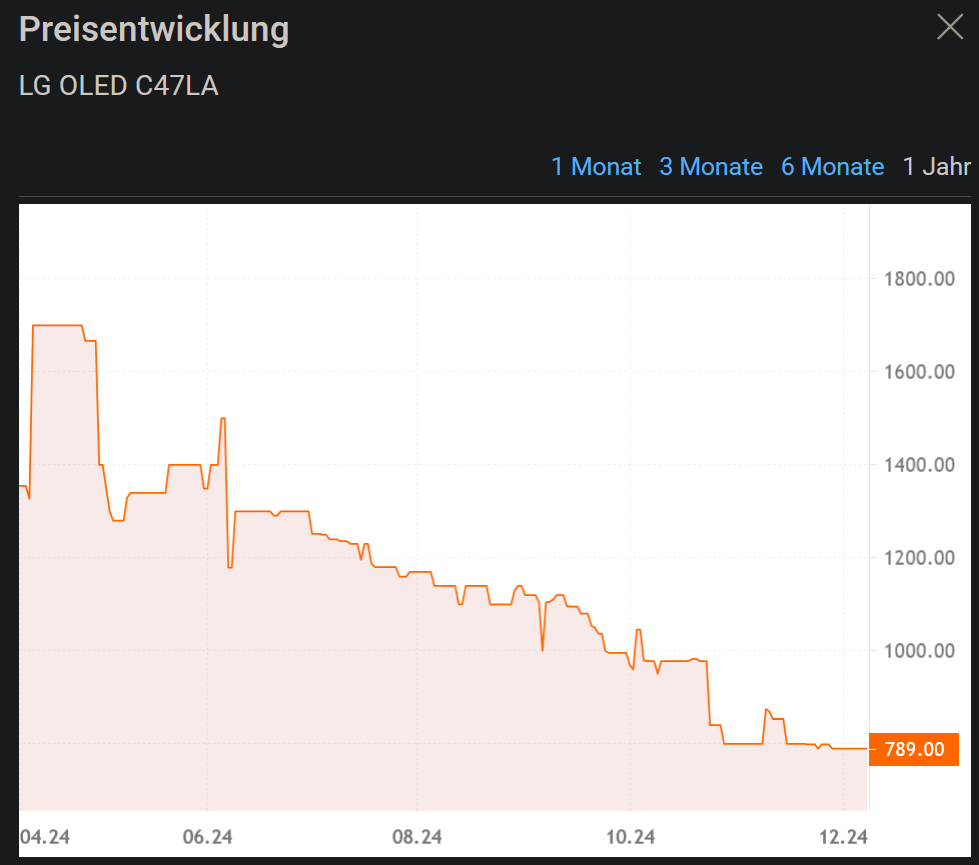Switch chart range to 1 Monat

pos(596,167)
